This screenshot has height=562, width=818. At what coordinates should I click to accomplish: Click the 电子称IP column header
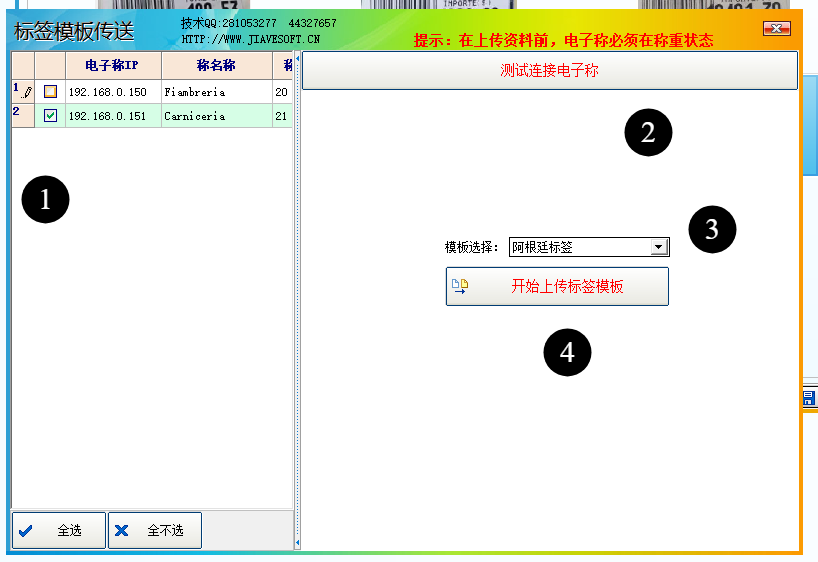point(113,65)
